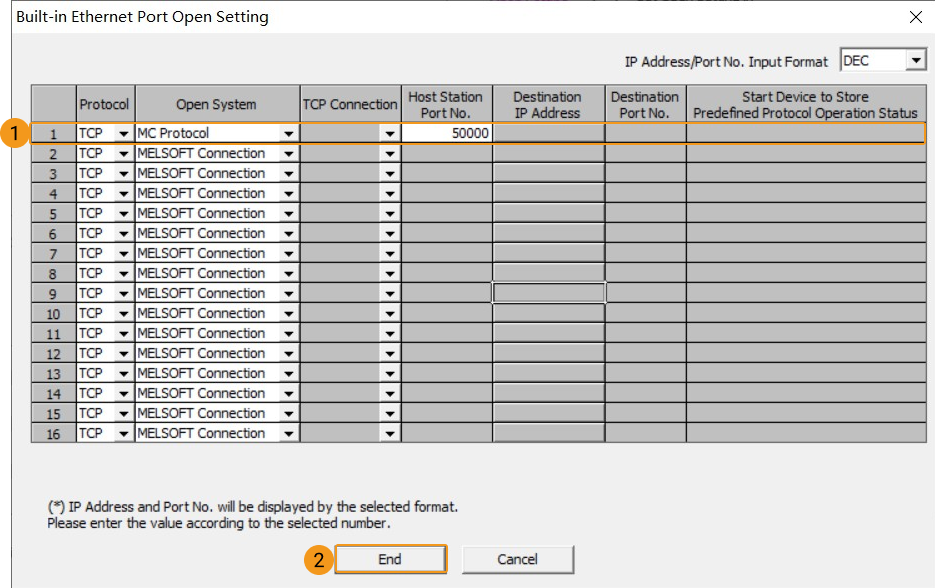This screenshot has width=935, height=588.
Task: Open the Open System list on row 16
Action: tap(288, 433)
